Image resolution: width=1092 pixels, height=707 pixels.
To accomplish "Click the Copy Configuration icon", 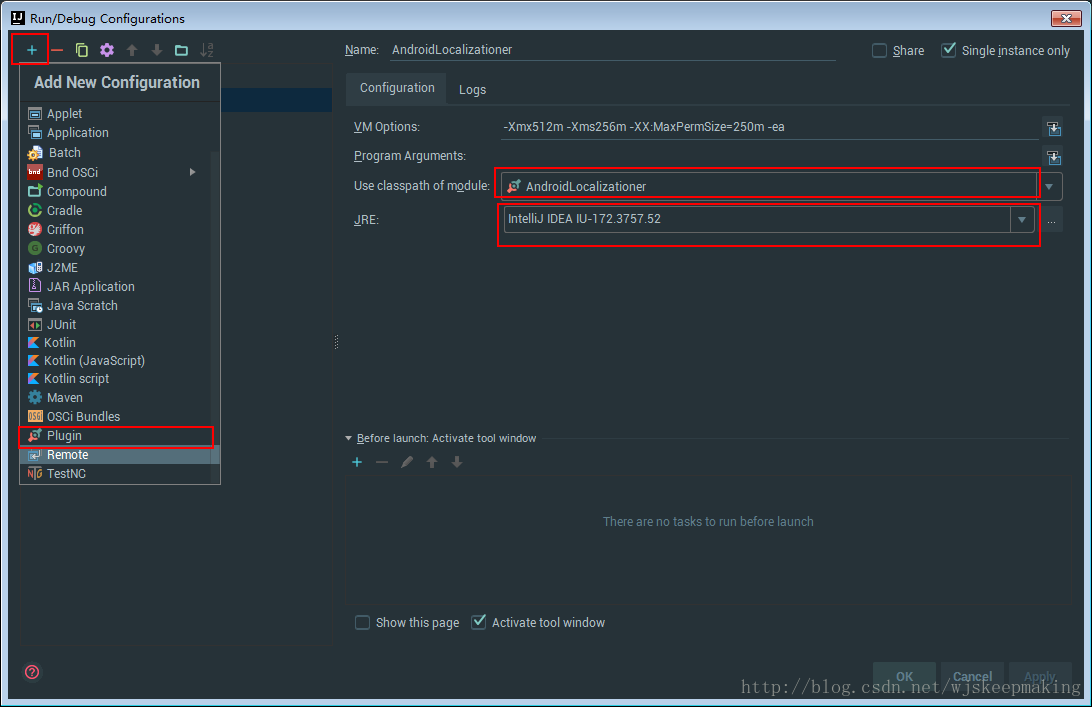I will pos(81,50).
